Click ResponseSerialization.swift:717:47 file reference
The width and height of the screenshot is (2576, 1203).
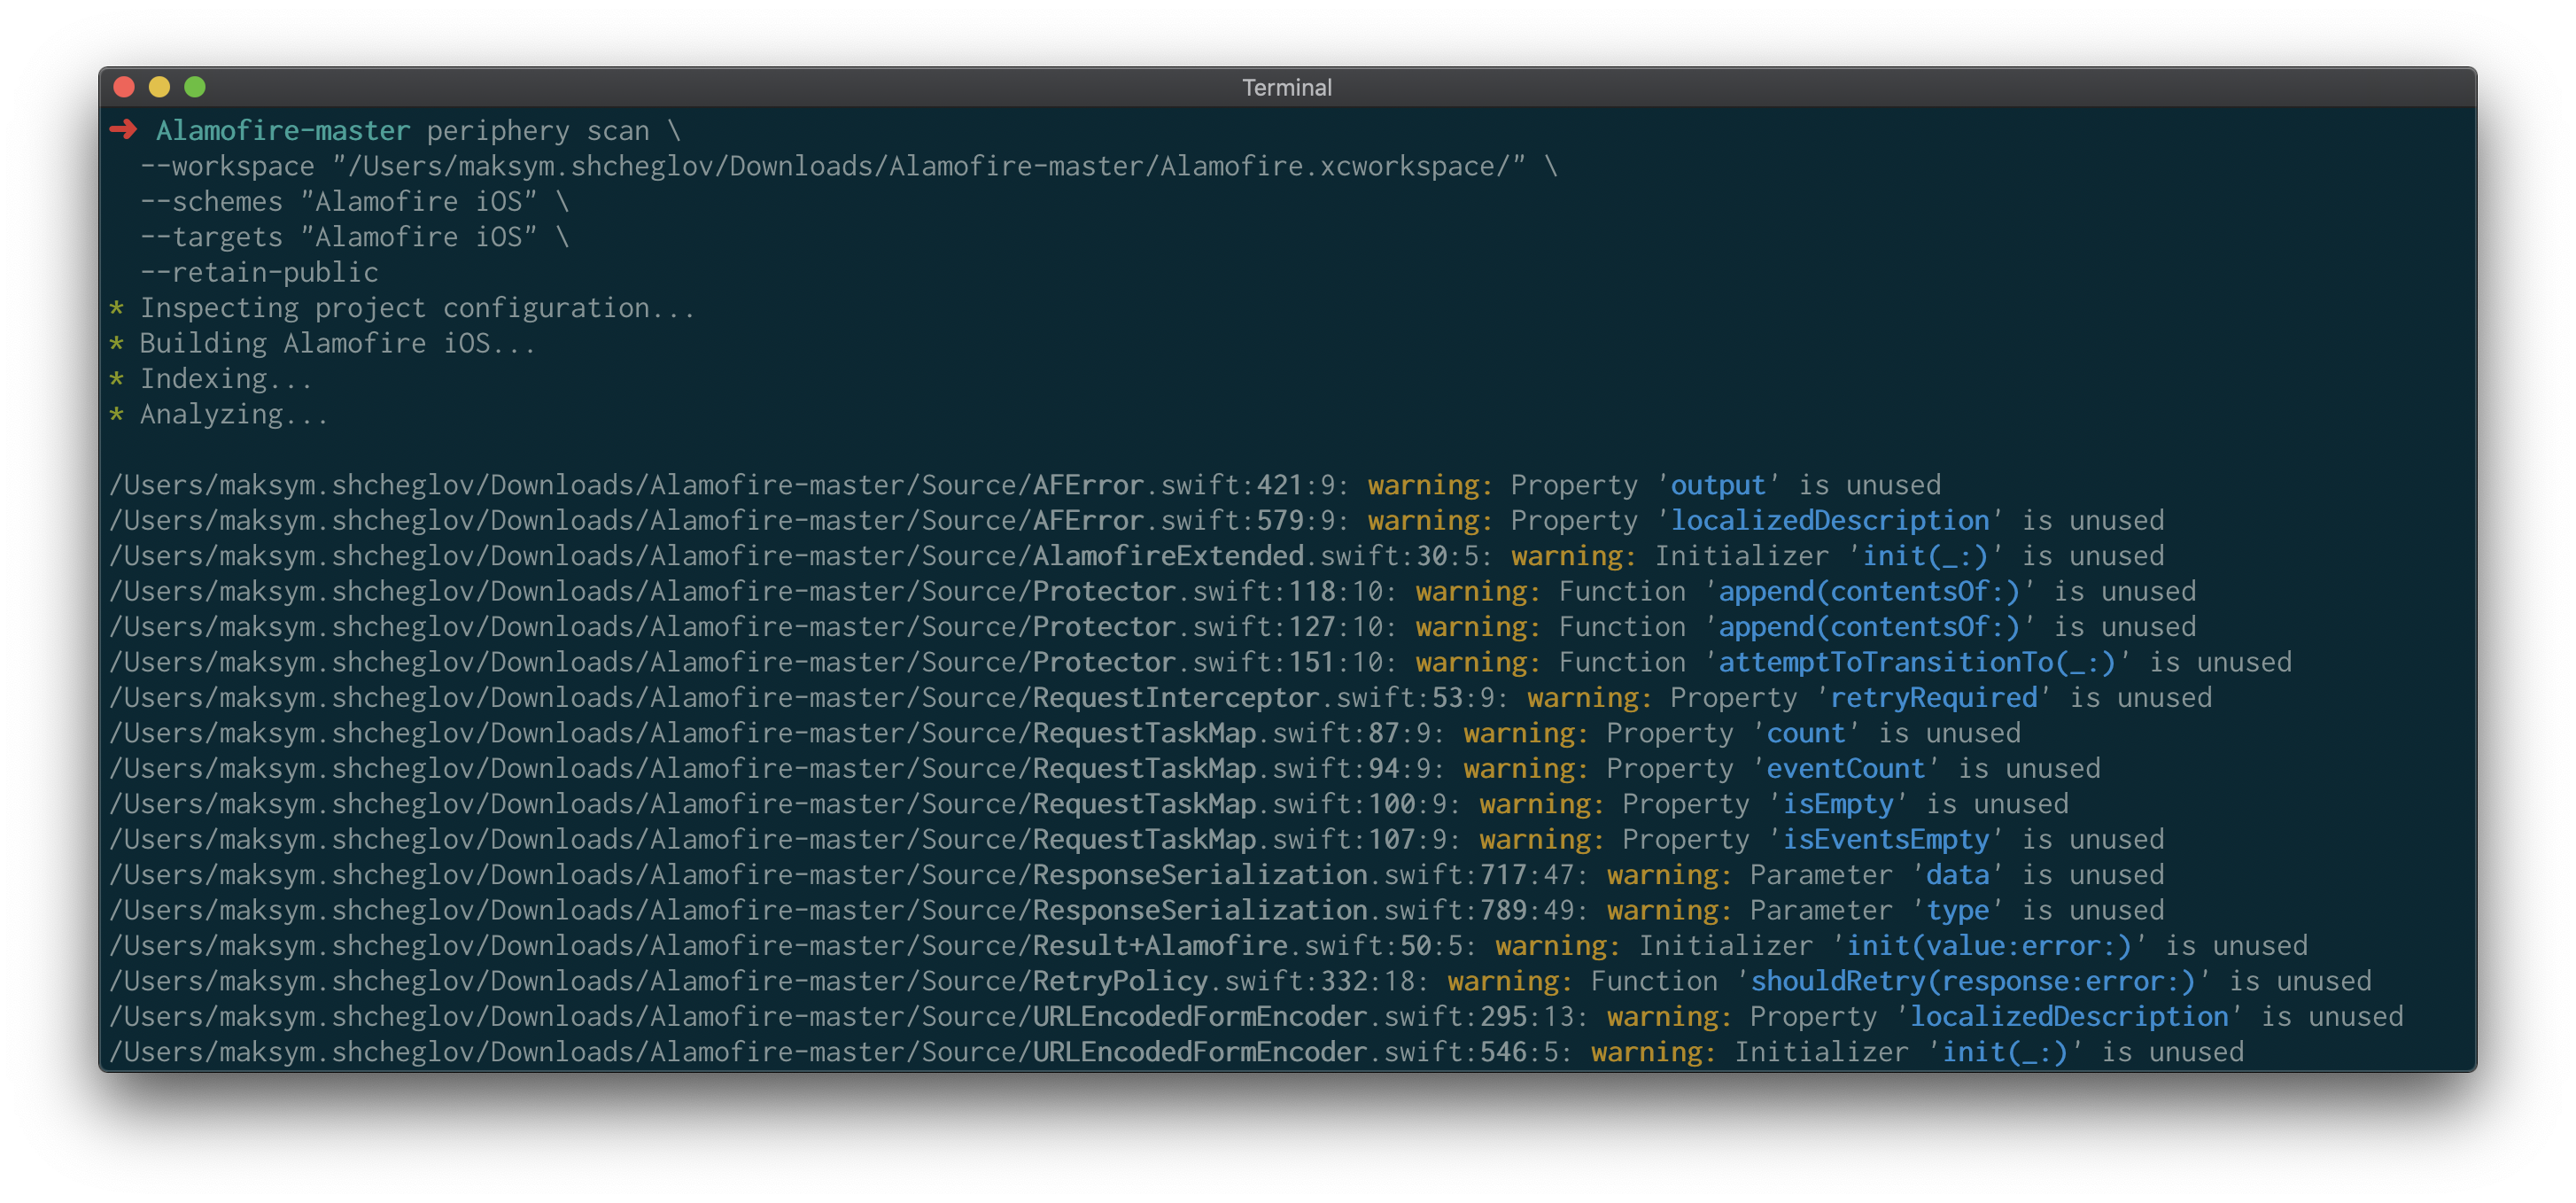coord(849,876)
